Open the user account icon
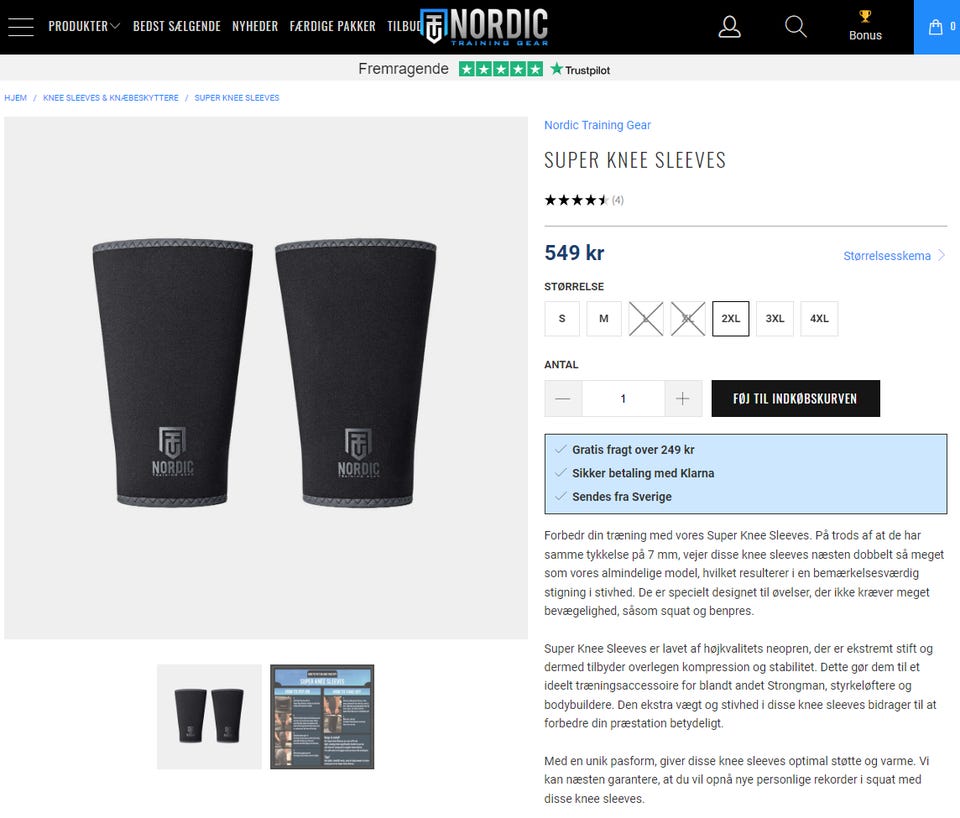This screenshot has width=960, height=818. coord(729,27)
